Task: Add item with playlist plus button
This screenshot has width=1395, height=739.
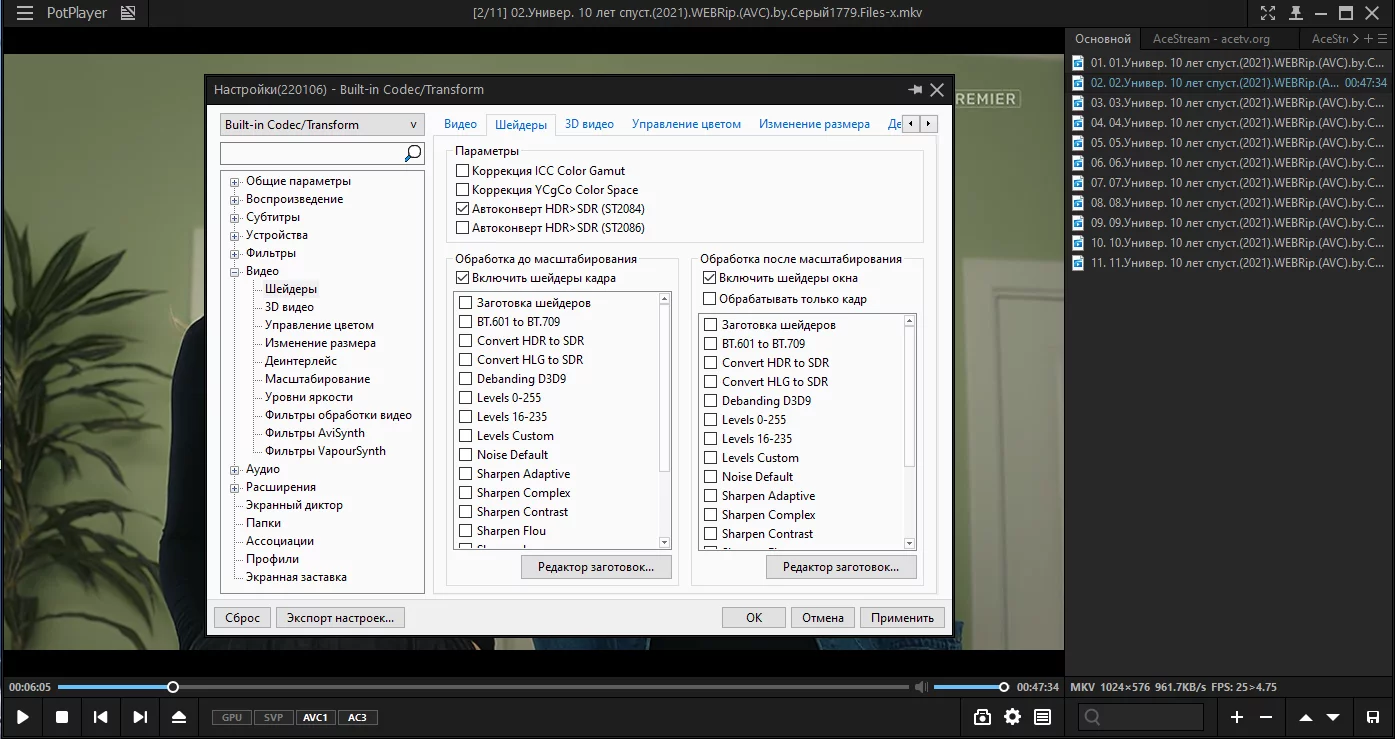Action: pyautogui.click(x=1237, y=717)
